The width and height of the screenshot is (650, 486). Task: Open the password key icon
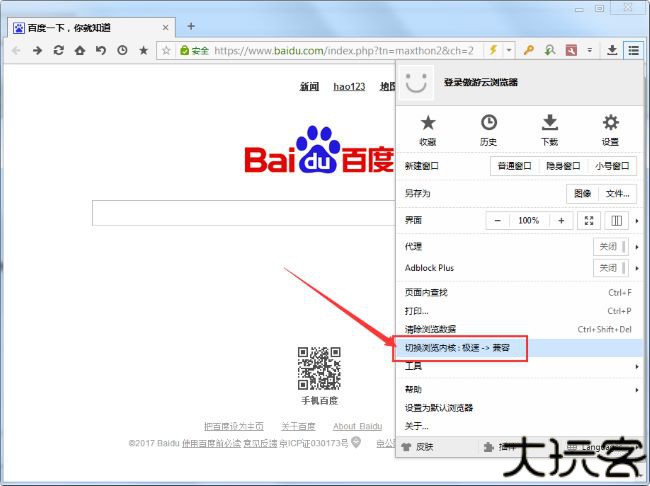(x=528, y=51)
